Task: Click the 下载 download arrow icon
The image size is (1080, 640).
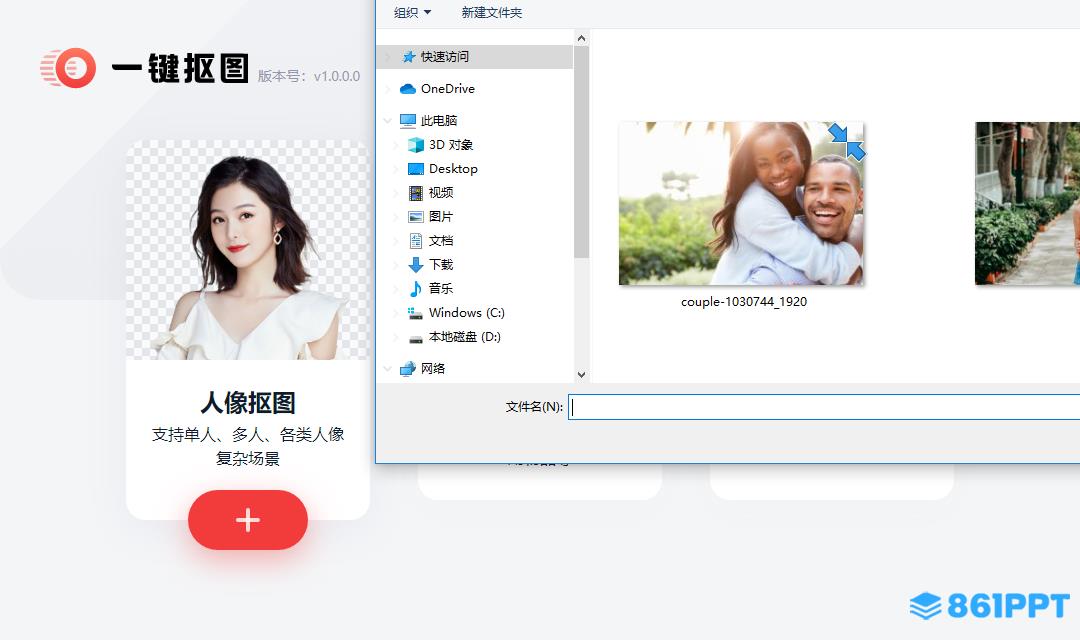Action: click(x=415, y=265)
